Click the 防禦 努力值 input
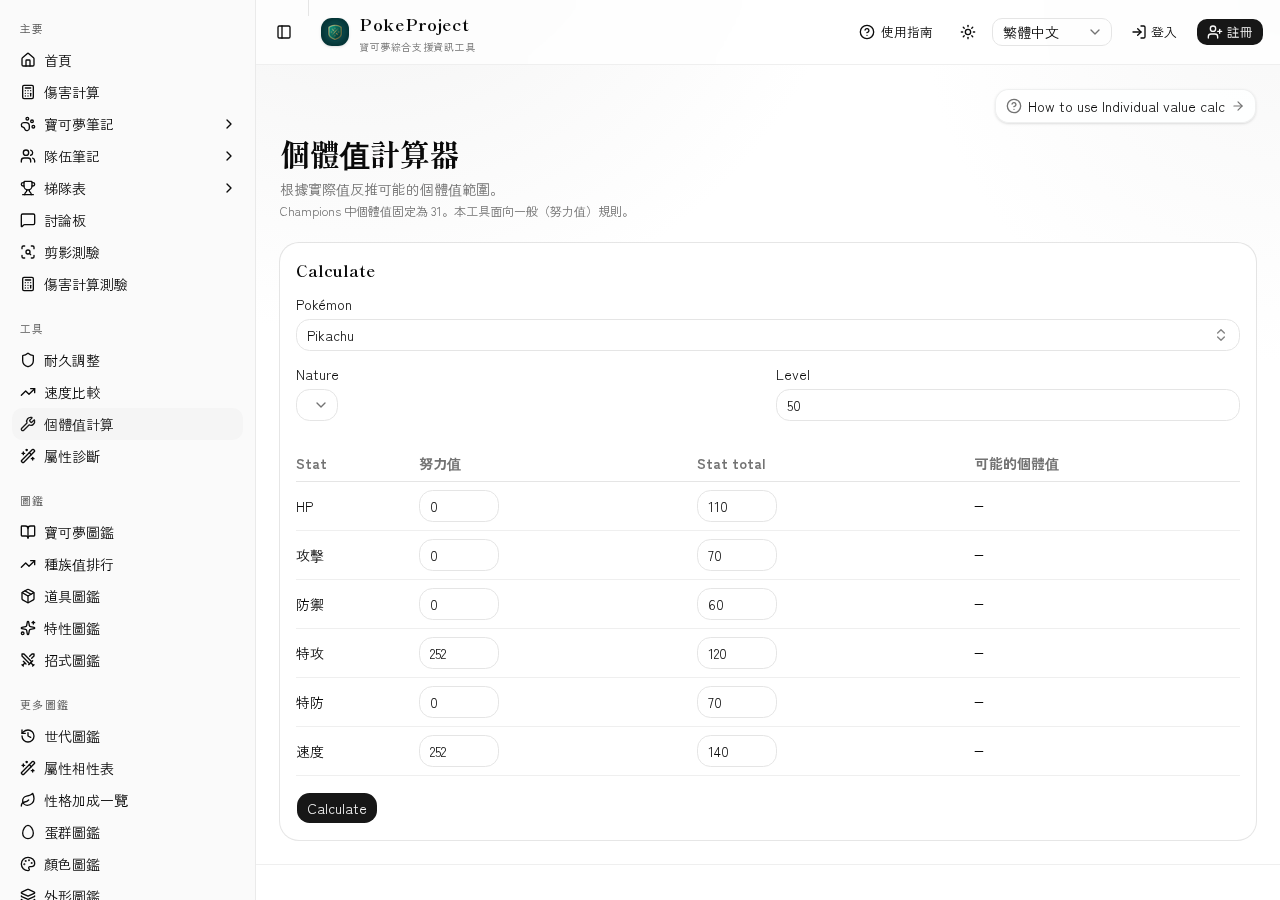The width and height of the screenshot is (1280, 900). click(x=459, y=604)
